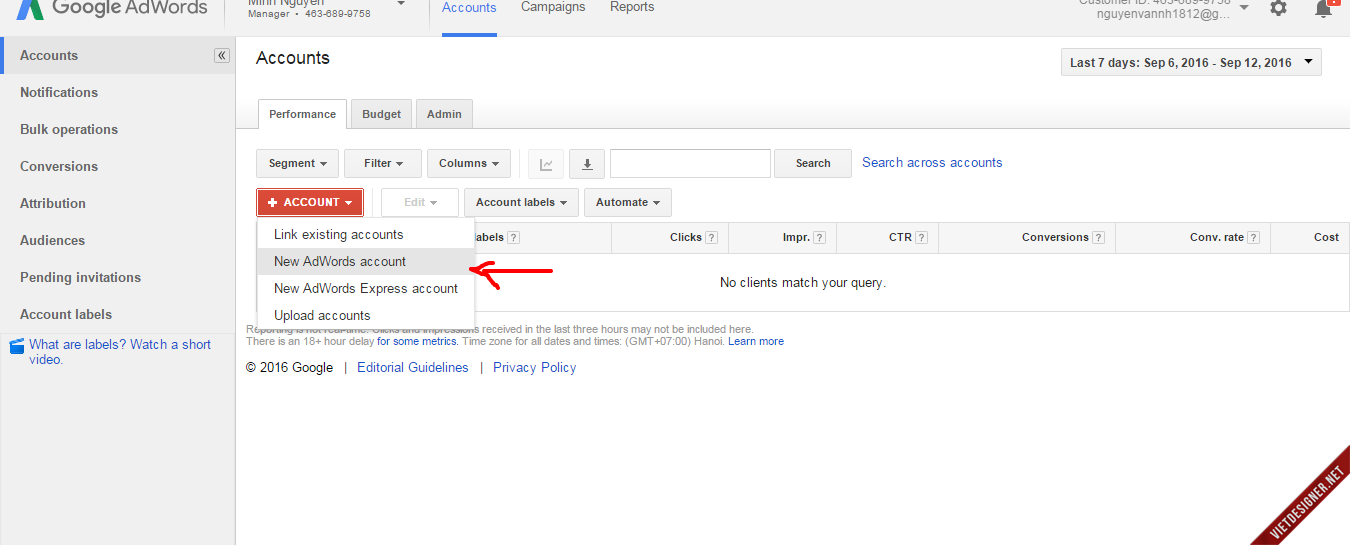Select Link existing accounts
This screenshot has height=545, width=1350.
coord(366,235)
